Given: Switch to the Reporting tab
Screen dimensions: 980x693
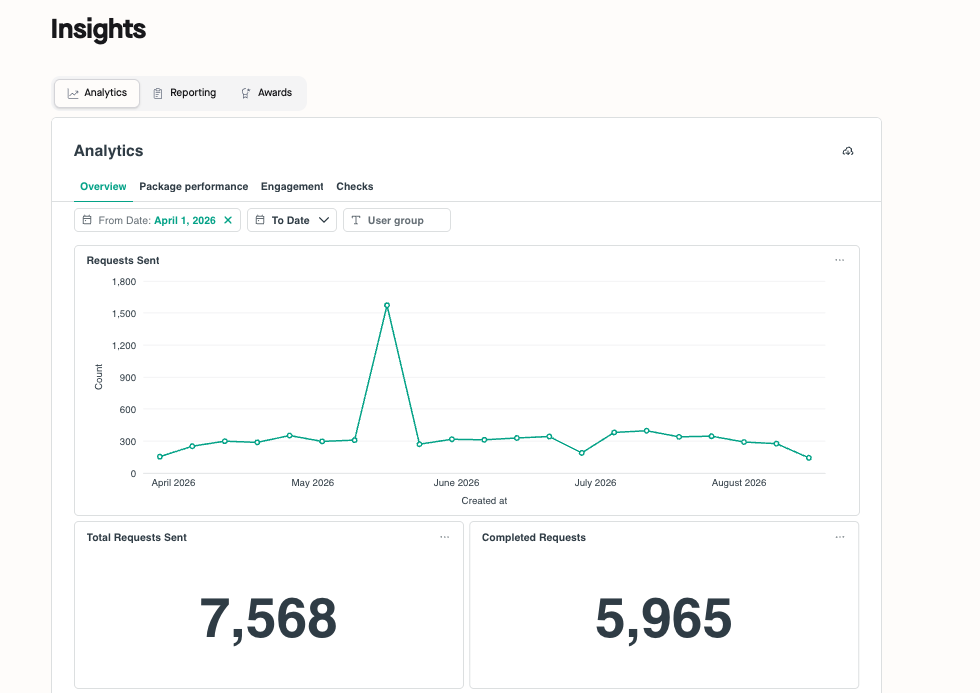Looking at the screenshot, I should click(185, 93).
